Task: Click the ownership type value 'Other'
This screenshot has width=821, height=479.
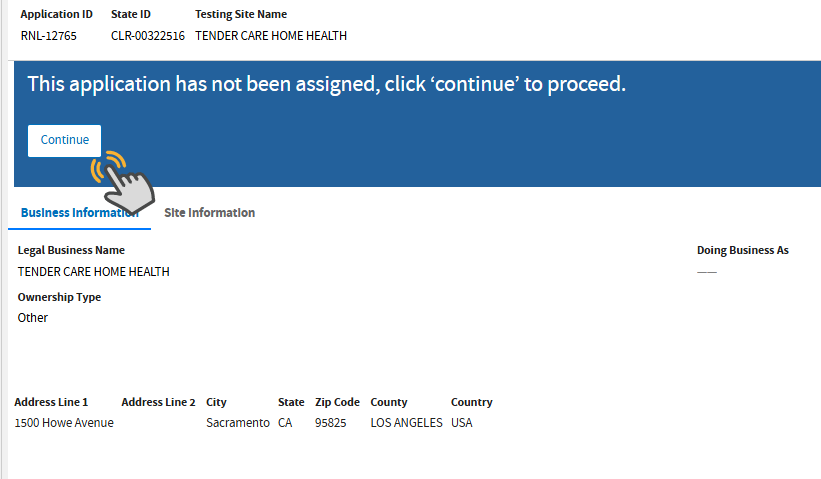Action: 33,318
